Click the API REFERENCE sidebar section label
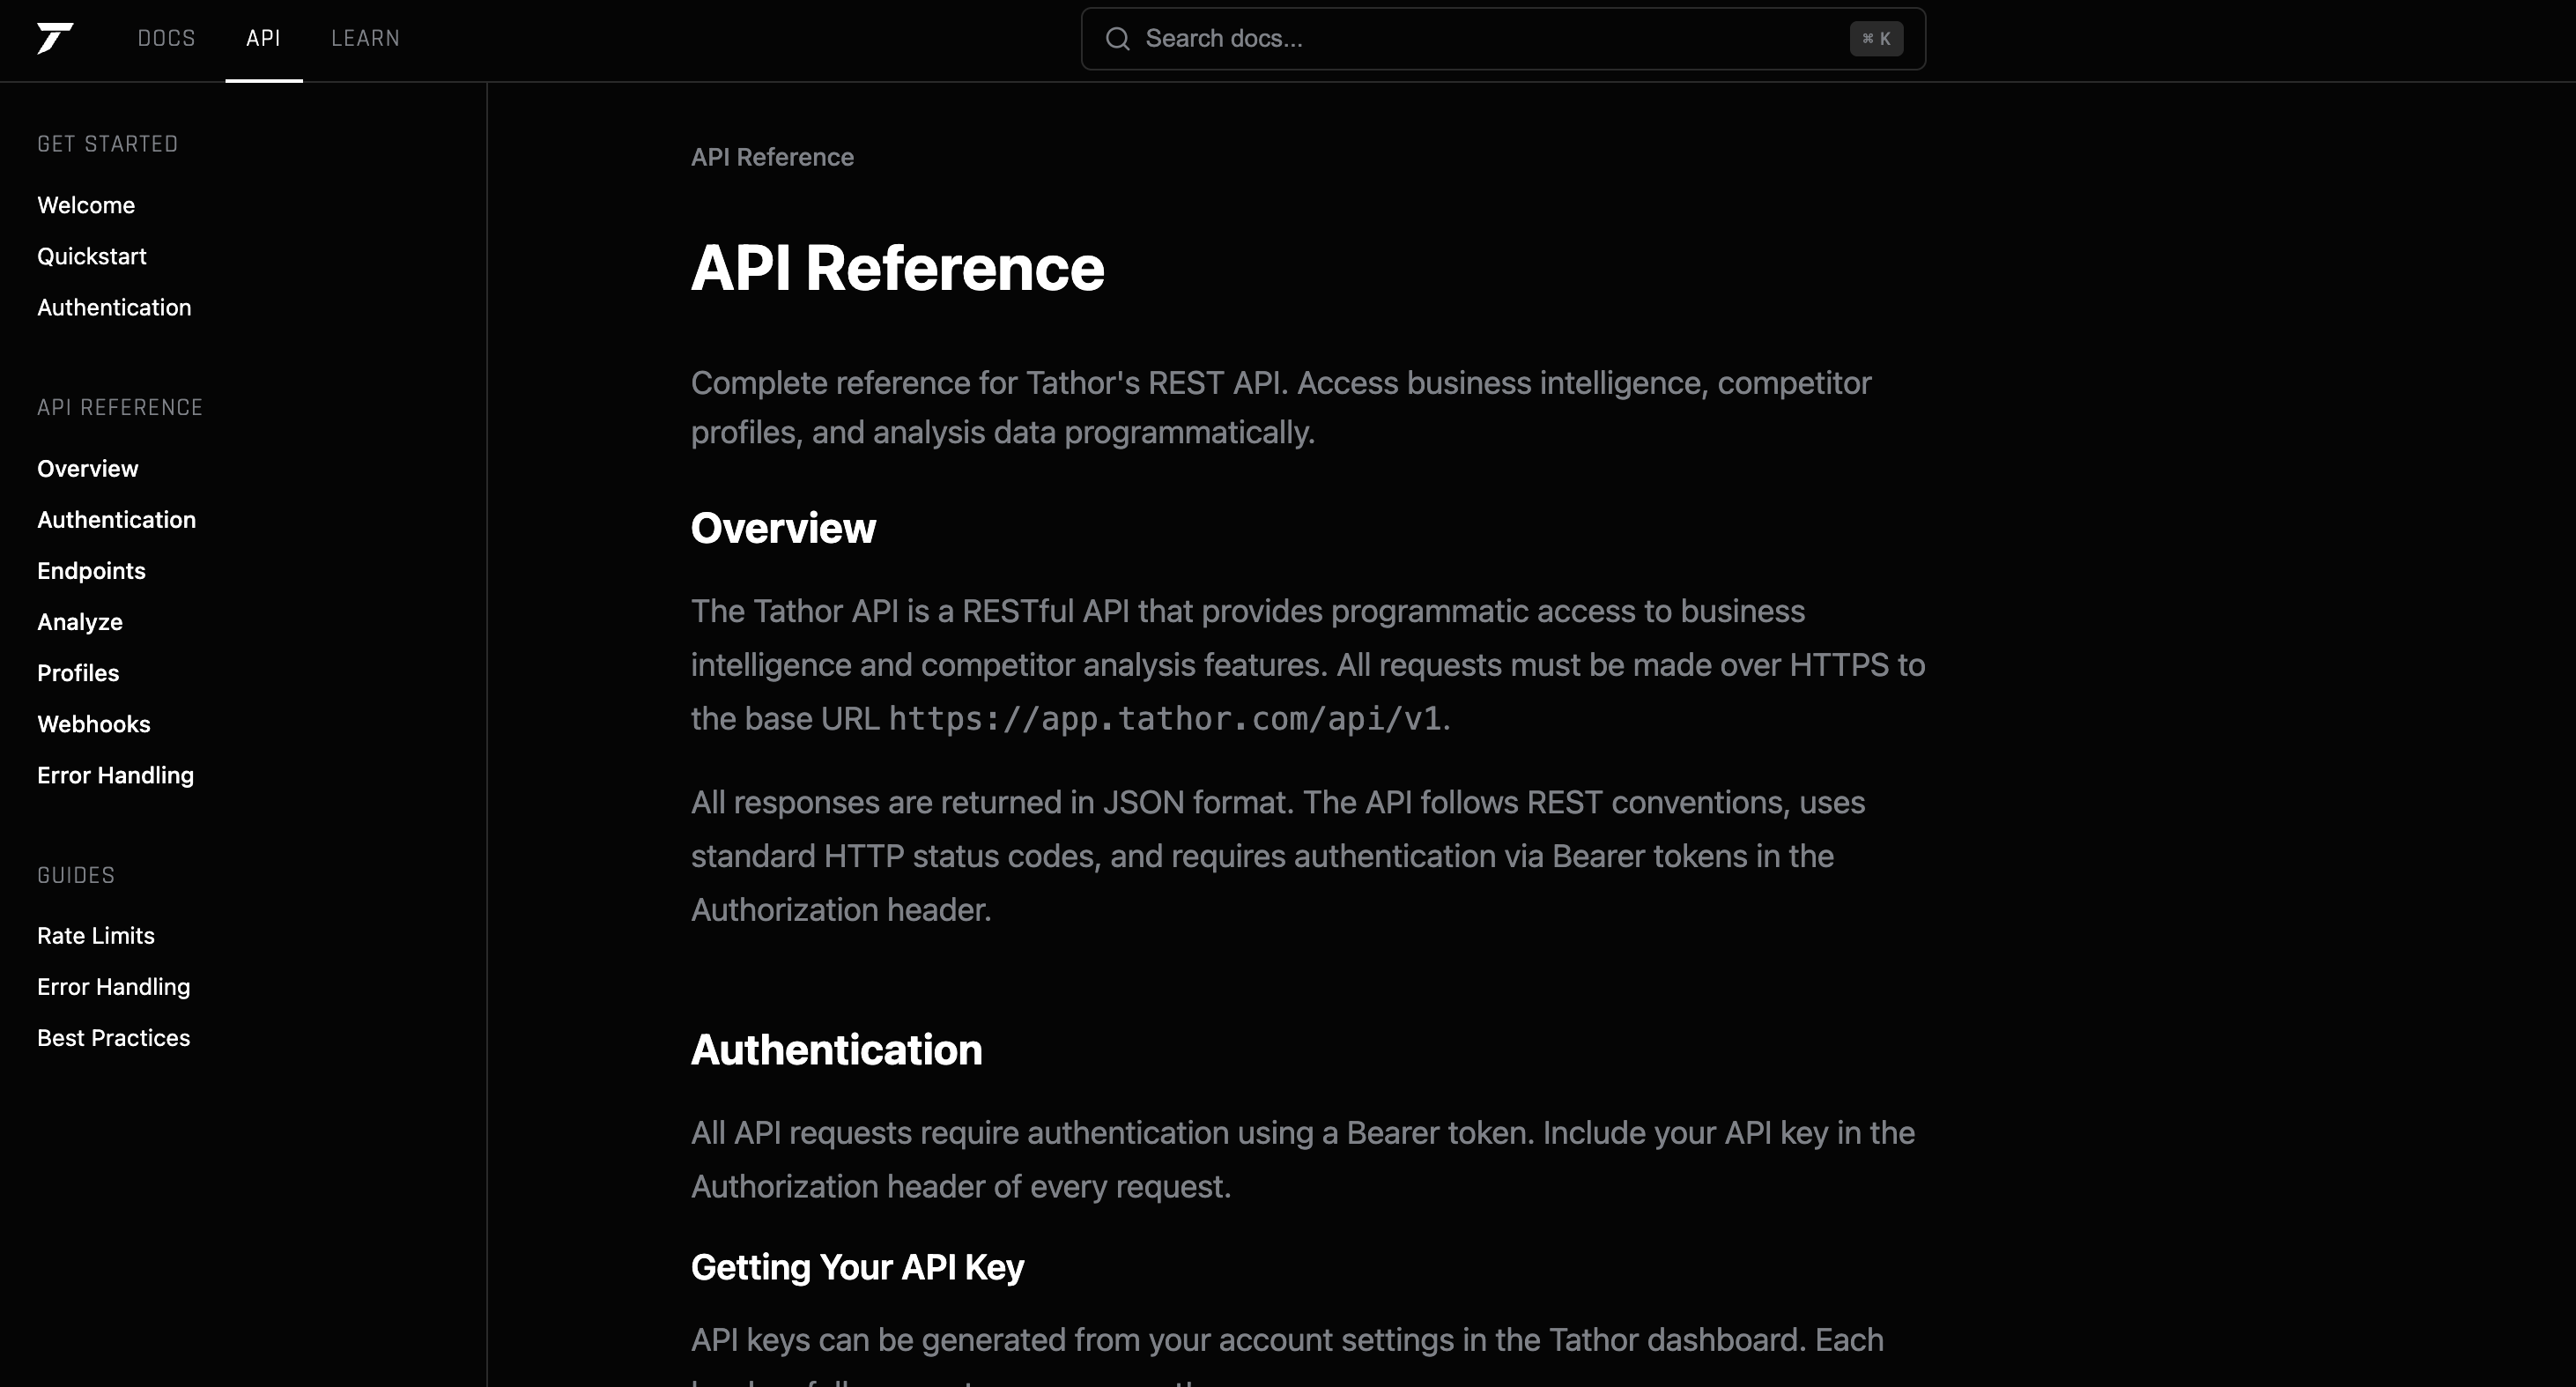 (120, 407)
